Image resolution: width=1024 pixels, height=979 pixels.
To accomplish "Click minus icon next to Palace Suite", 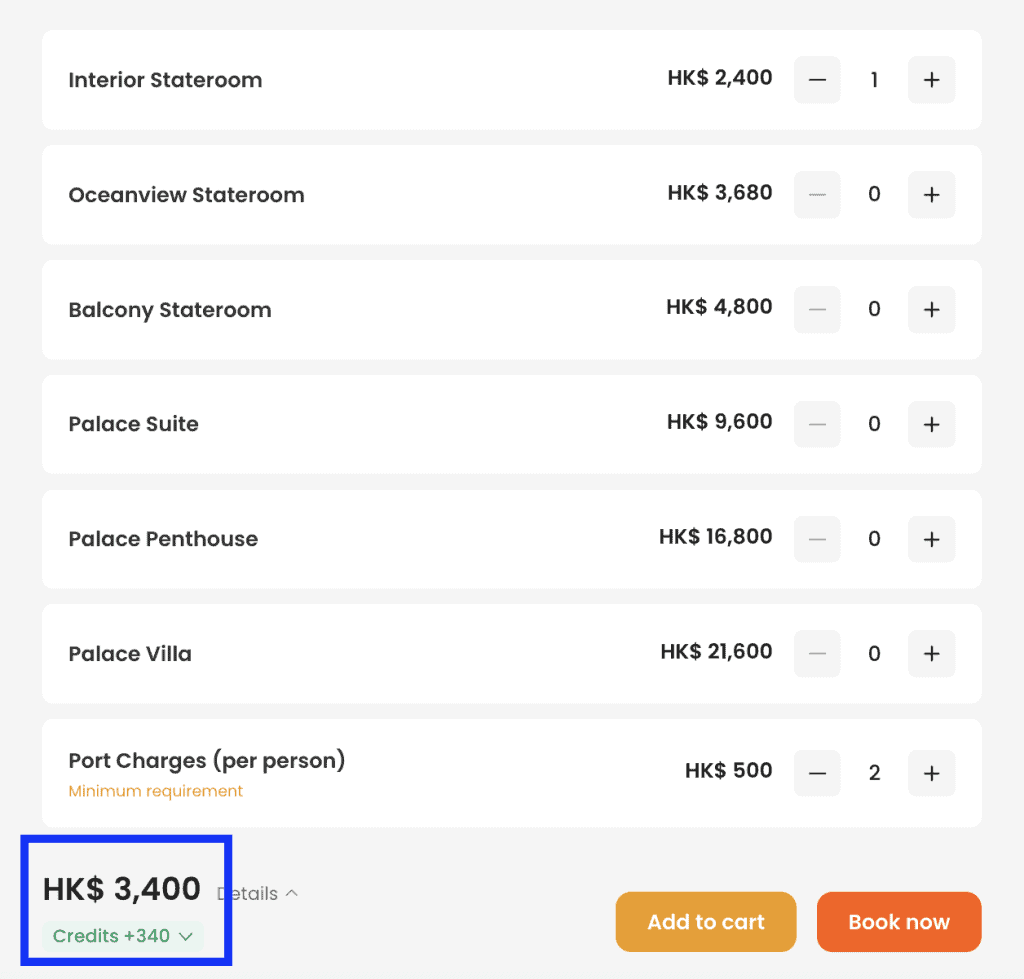I will (817, 425).
